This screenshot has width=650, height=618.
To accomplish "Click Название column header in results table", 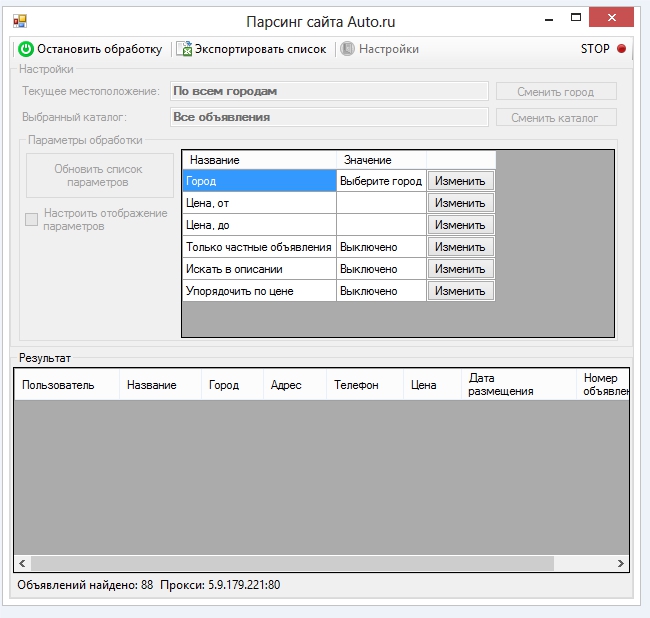I will click(x=160, y=385).
